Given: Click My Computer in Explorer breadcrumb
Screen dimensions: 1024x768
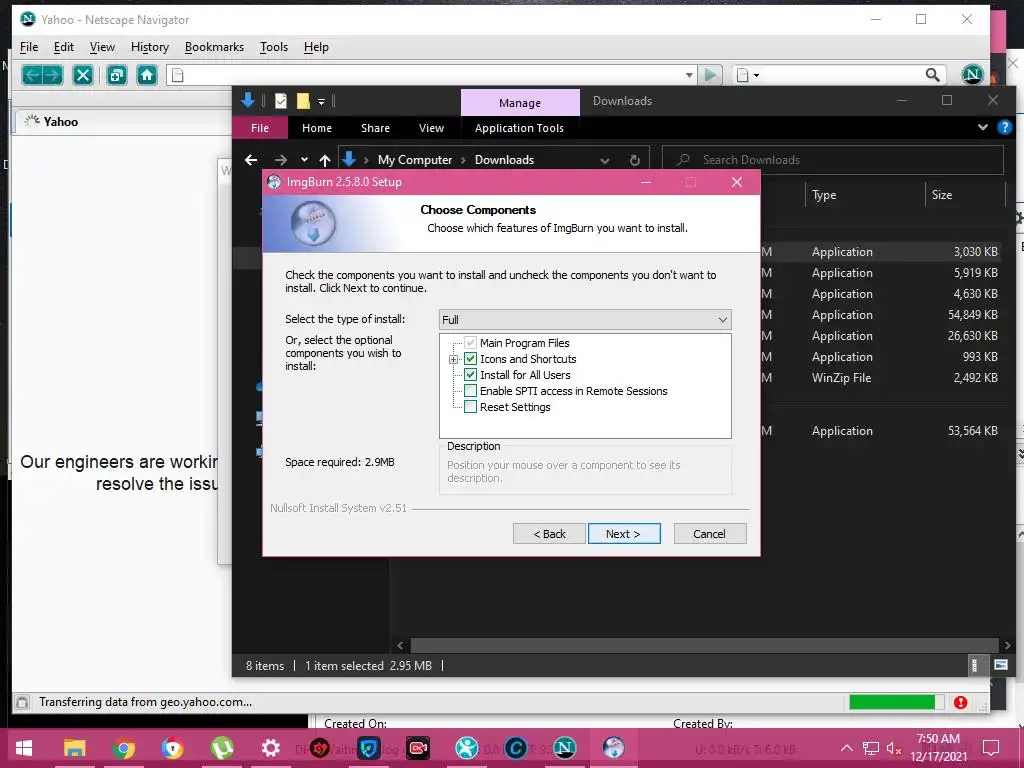Looking at the screenshot, I should (x=415, y=159).
